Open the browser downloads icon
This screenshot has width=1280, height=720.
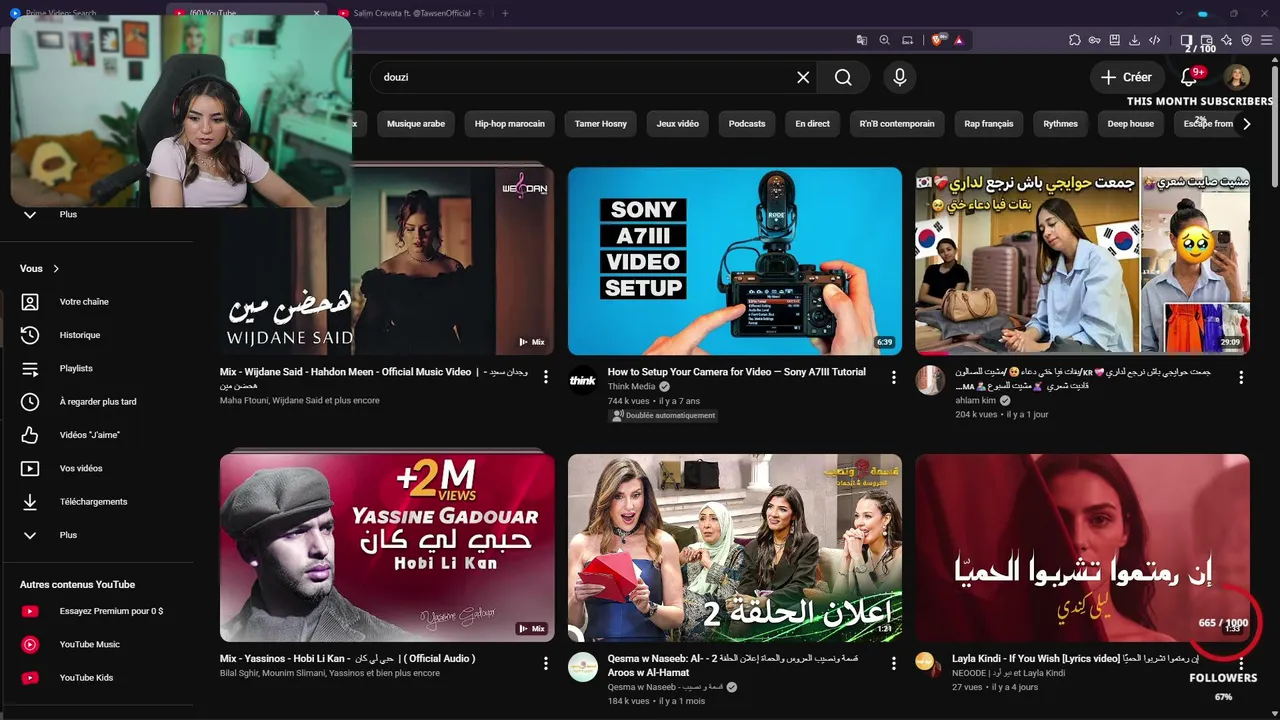(x=1135, y=40)
